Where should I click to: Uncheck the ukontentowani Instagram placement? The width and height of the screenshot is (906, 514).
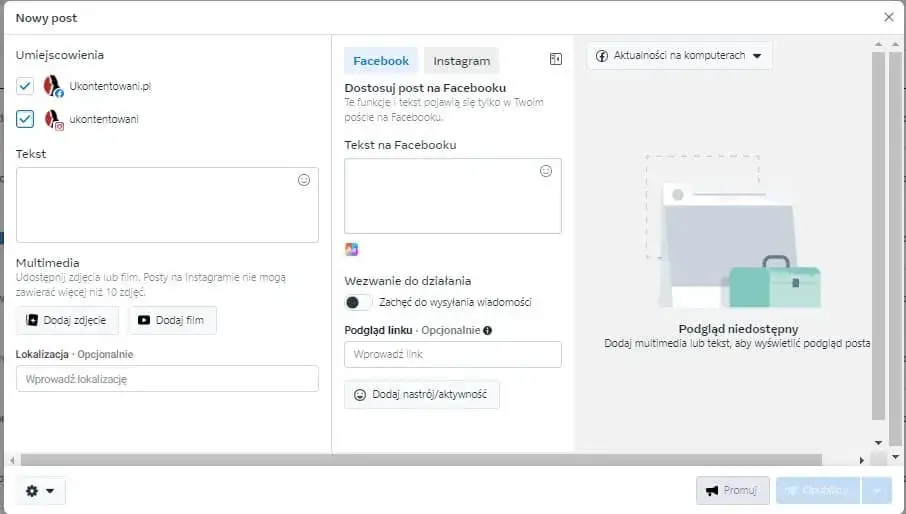click(x=25, y=119)
